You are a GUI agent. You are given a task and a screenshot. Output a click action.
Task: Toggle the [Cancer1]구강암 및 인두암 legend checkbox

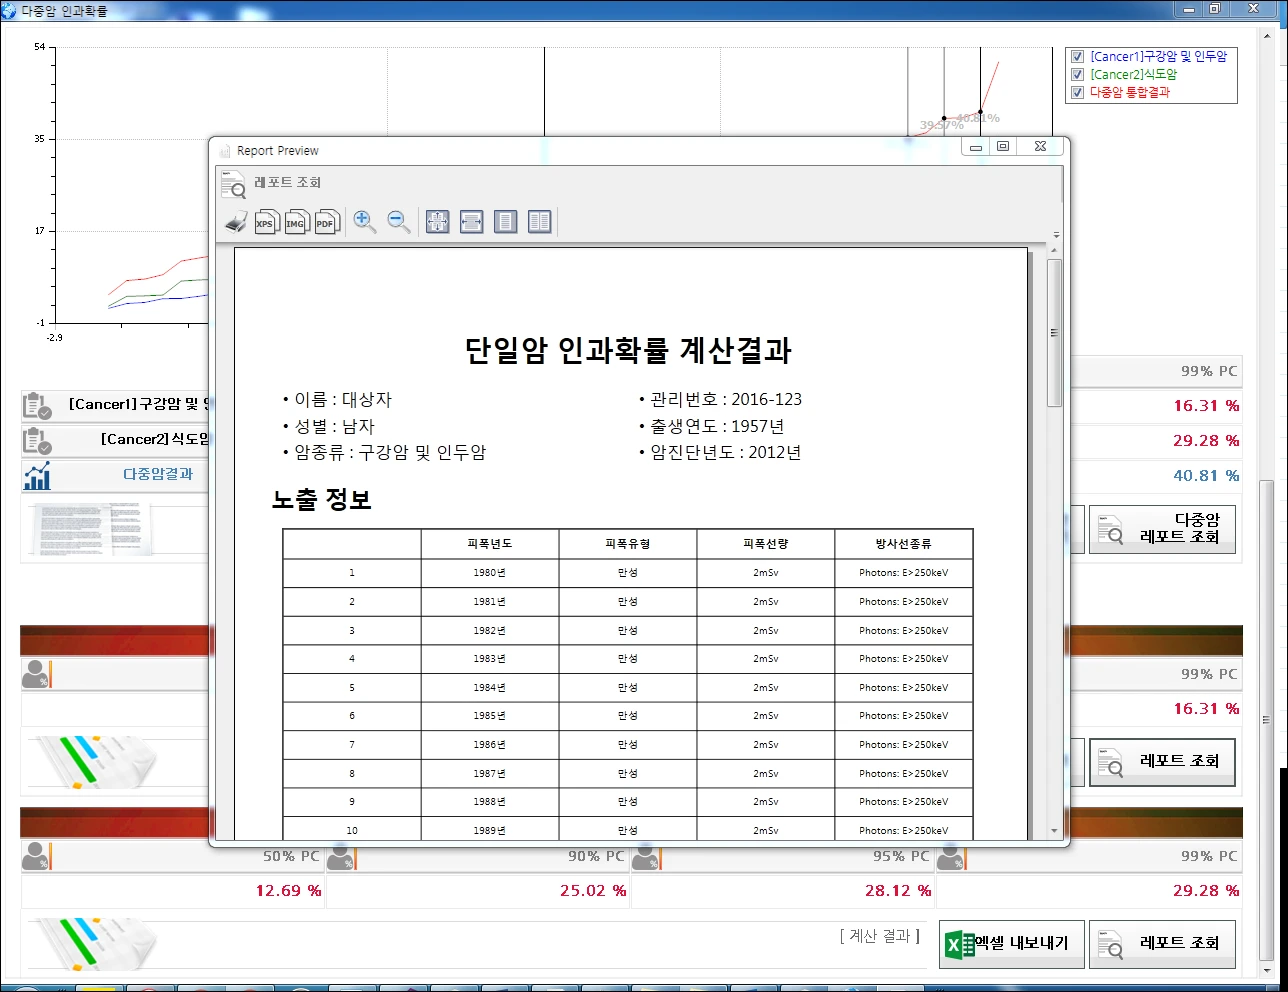pyautogui.click(x=1077, y=57)
